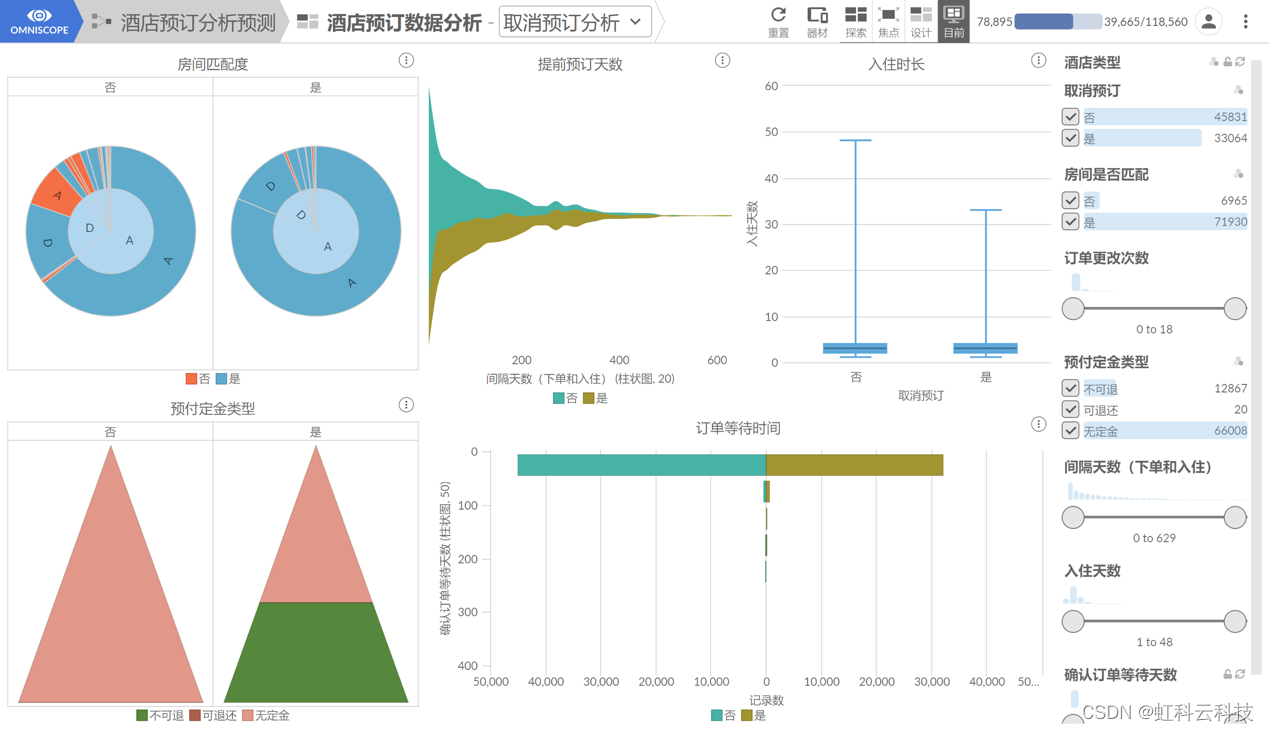Click lock icon on 确认订单等待天数 filter

(x=1228, y=674)
